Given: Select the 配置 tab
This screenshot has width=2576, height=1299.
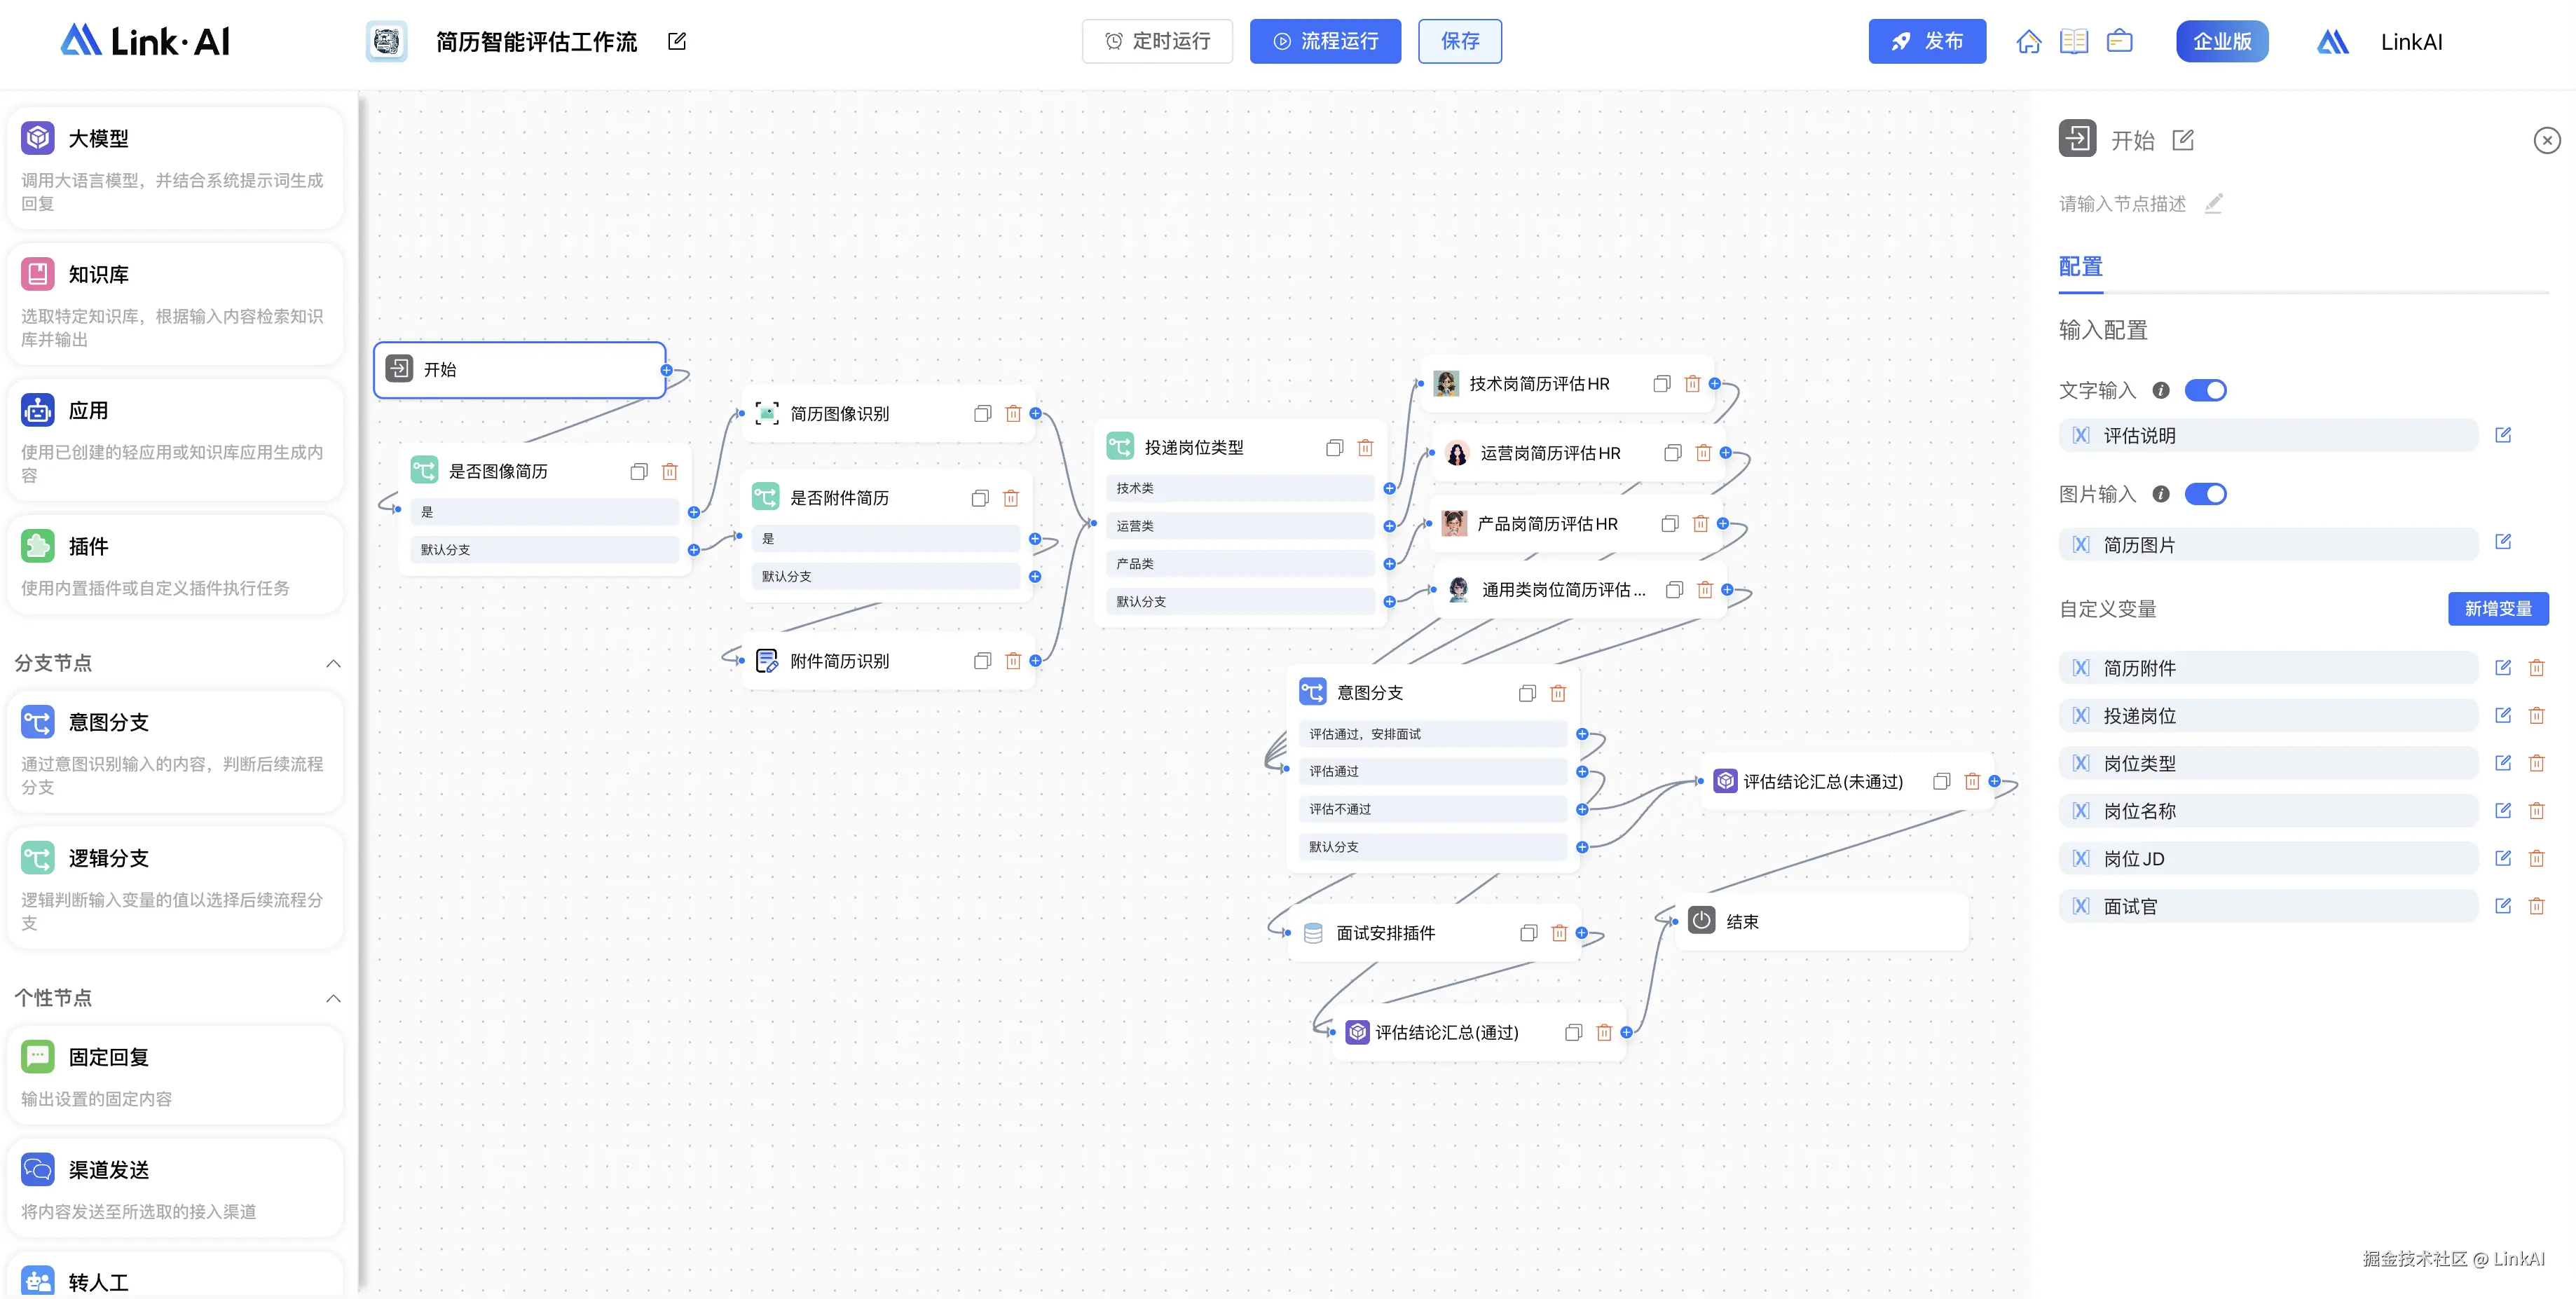Looking at the screenshot, I should click(2080, 267).
